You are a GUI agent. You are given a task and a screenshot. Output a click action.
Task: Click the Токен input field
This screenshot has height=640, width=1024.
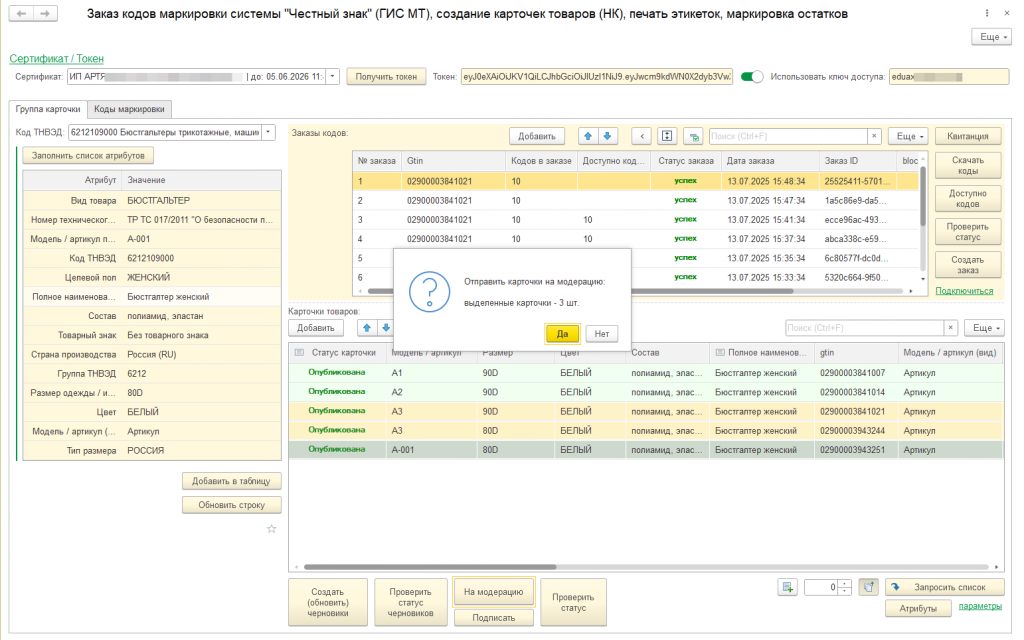click(x=596, y=76)
